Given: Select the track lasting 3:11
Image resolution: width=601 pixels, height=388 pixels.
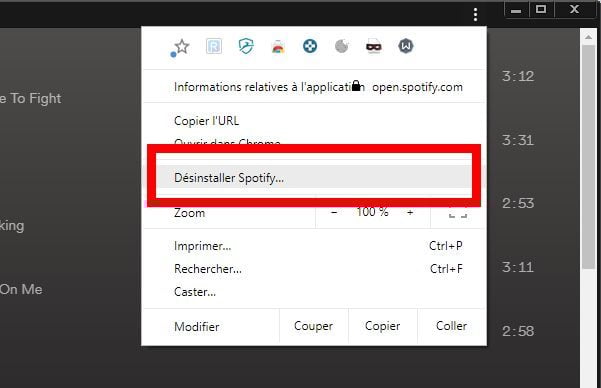Looking at the screenshot, I should click(x=518, y=267).
